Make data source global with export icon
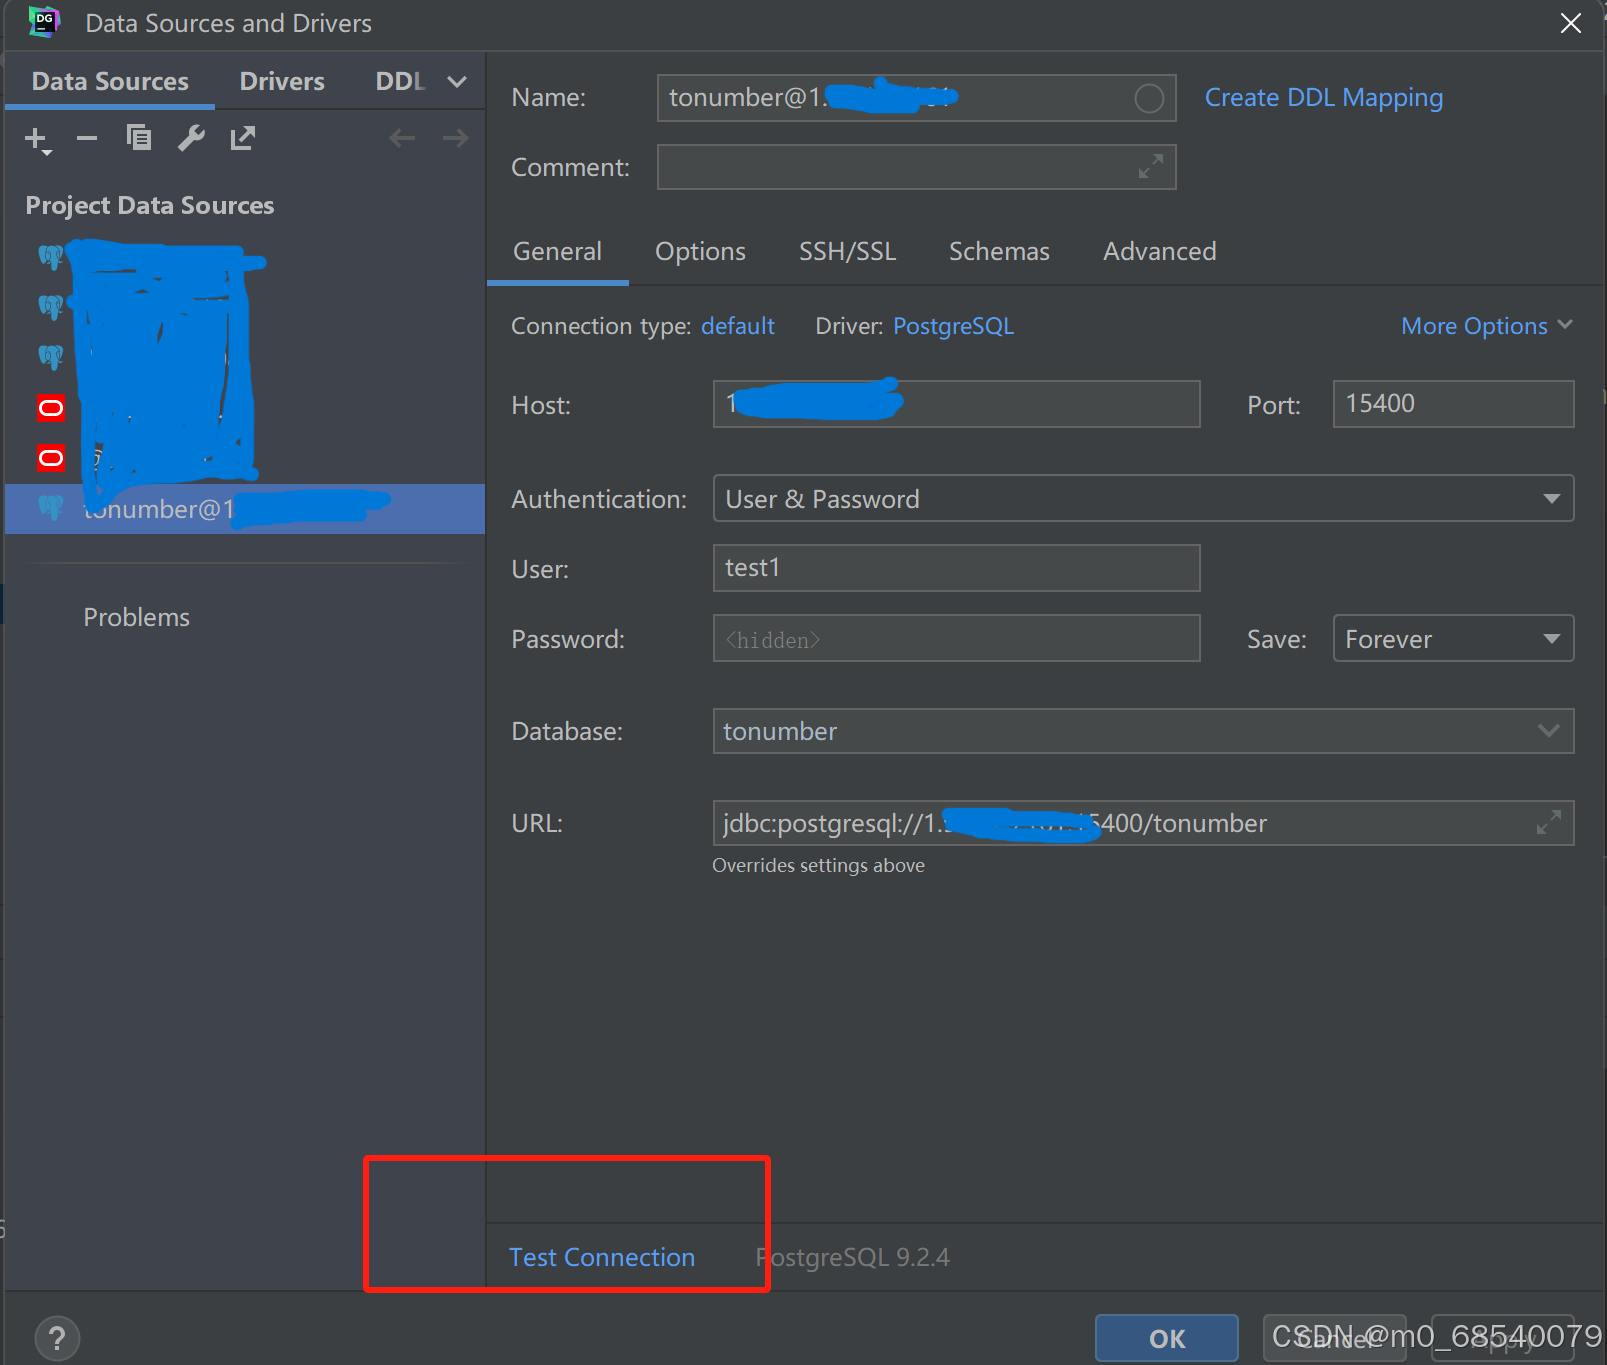Image resolution: width=1607 pixels, height=1365 pixels. (x=243, y=138)
